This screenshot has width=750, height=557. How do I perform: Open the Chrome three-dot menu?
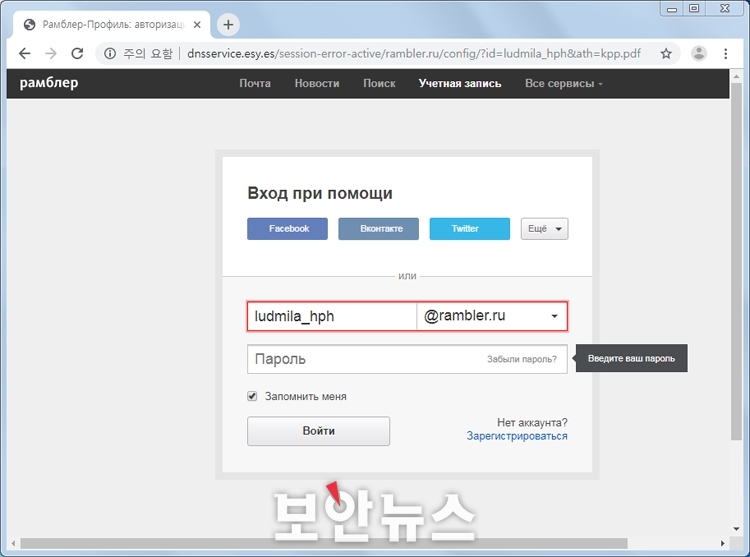click(x=726, y=53)
